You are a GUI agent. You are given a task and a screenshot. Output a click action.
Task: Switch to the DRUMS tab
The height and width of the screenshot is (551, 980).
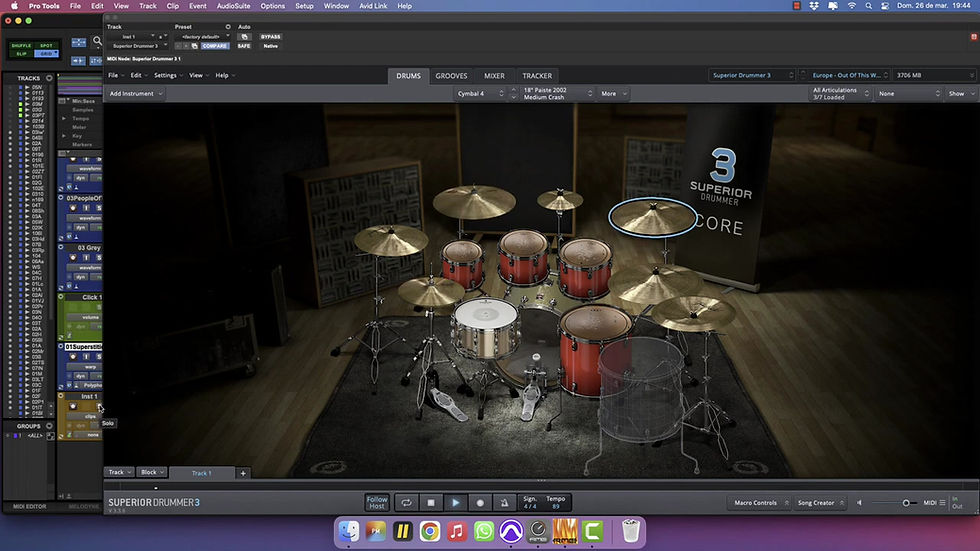click(x=408, y=76)
